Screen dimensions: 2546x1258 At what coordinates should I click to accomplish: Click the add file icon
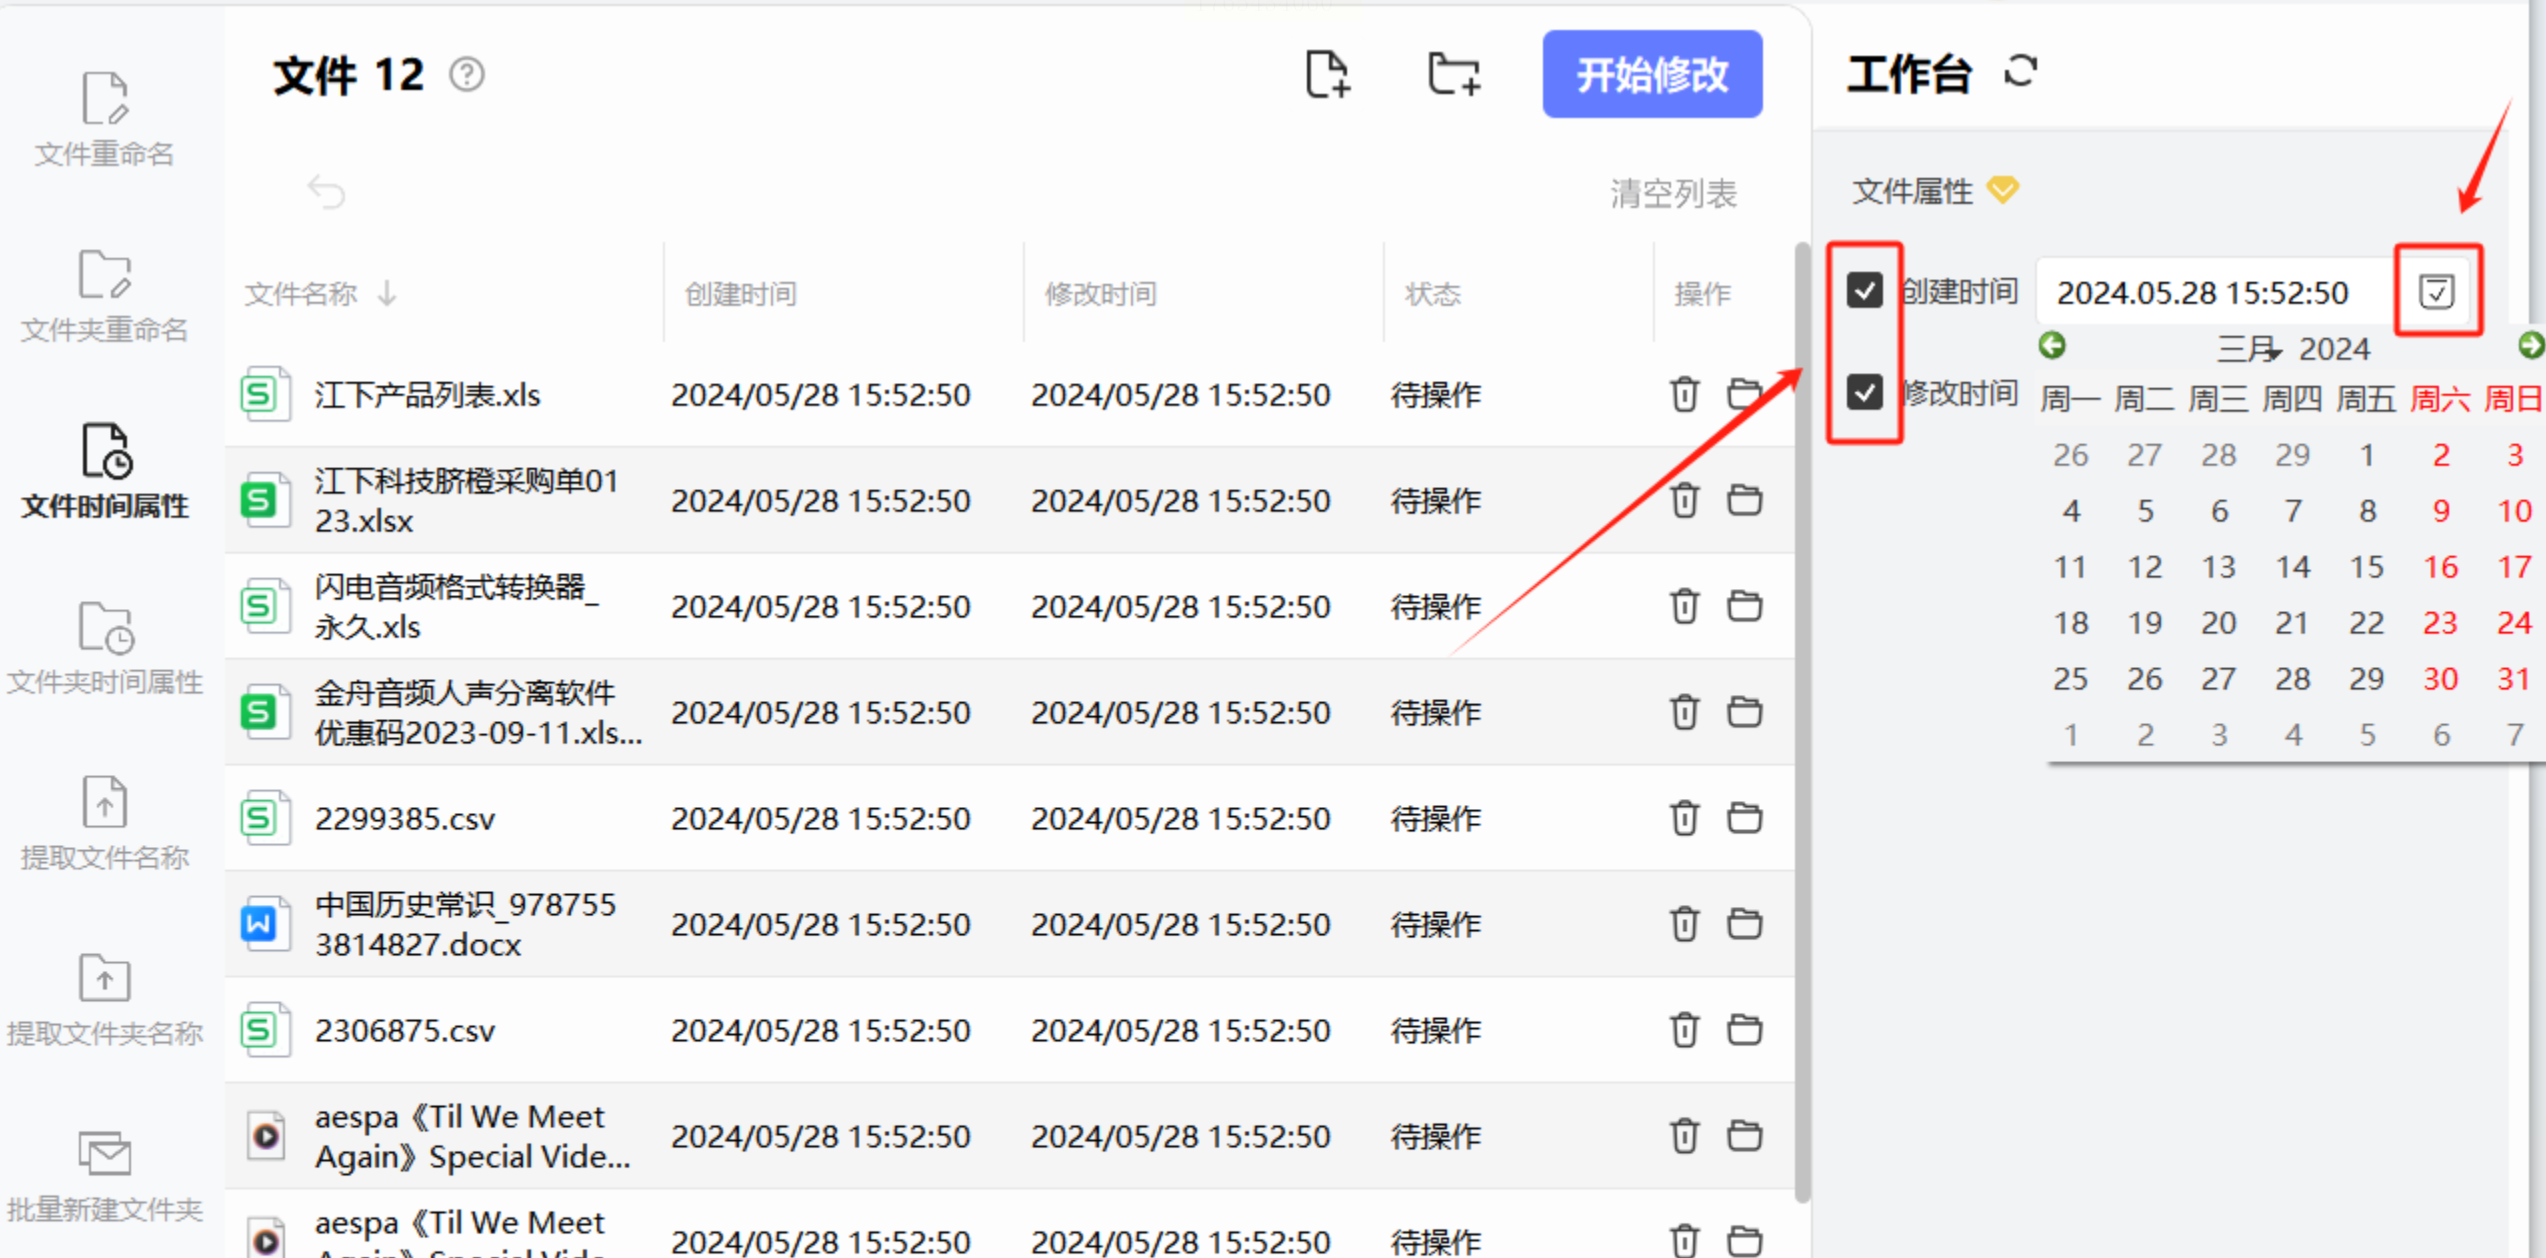tap(1327, 74)
